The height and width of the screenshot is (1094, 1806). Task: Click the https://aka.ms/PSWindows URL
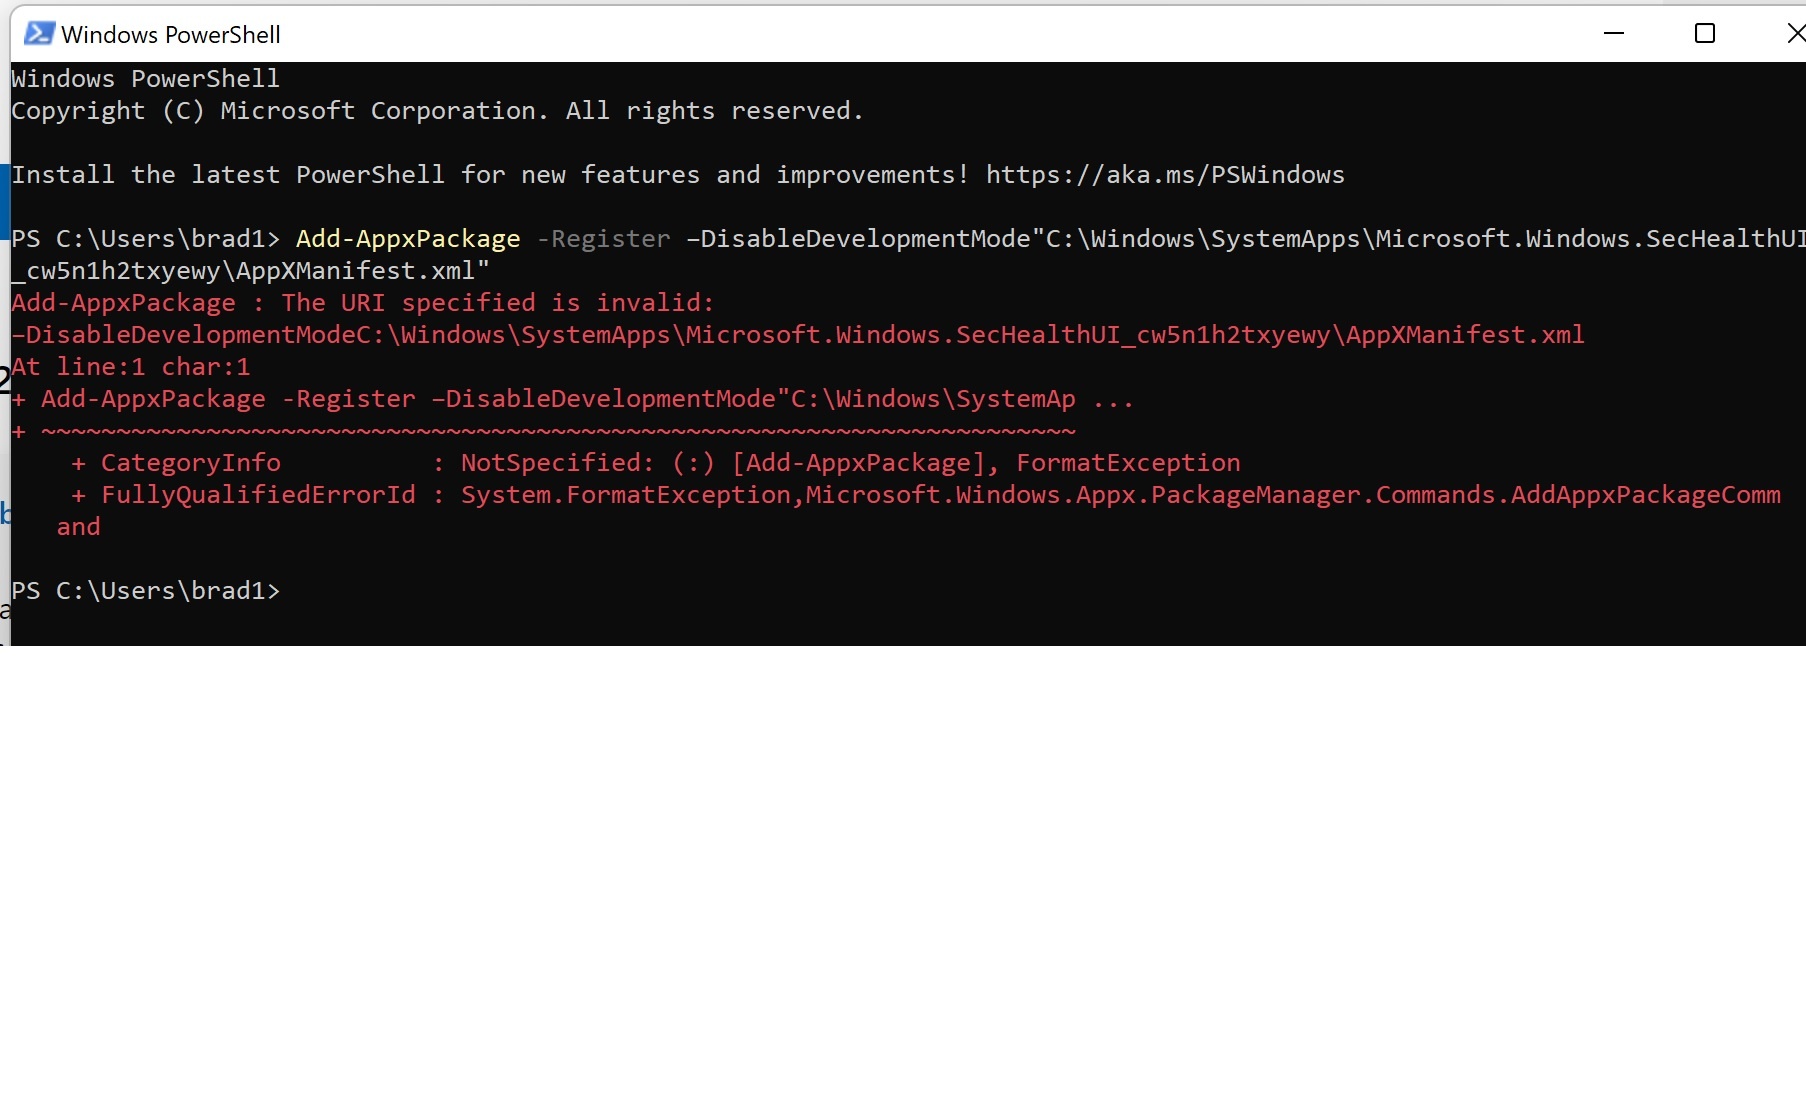tap(1165, 175)
